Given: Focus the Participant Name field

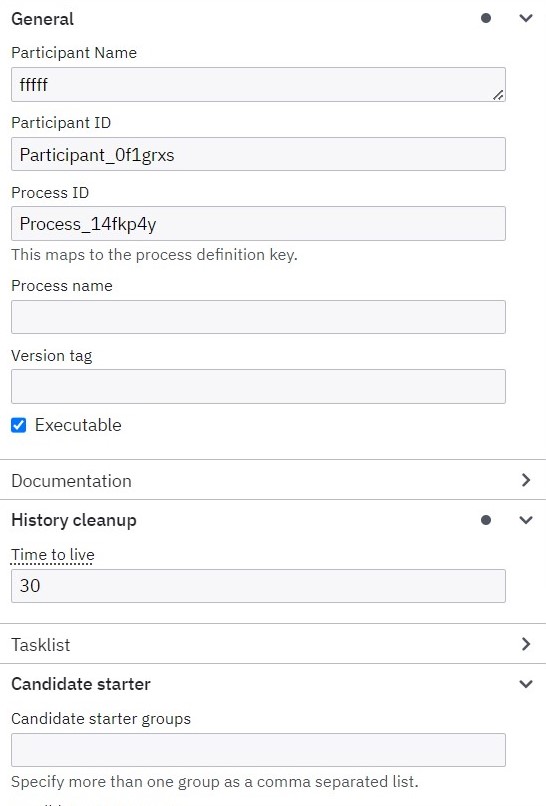Looking at the screenshot, I should click(x=258, y=84).
